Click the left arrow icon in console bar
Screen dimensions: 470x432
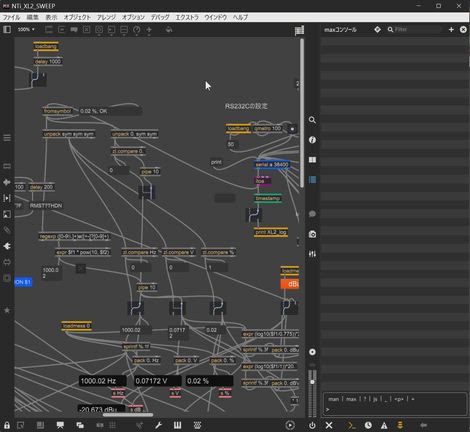(x=423, y=425)
